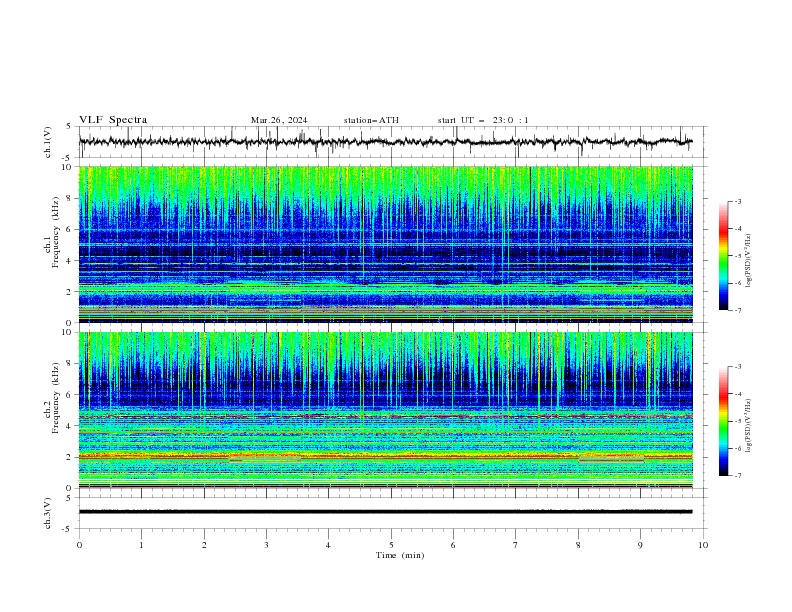
Task: Click the ch.1 color bar "log(PSD)(V²/Hz)" label
Action: (749, 261)
